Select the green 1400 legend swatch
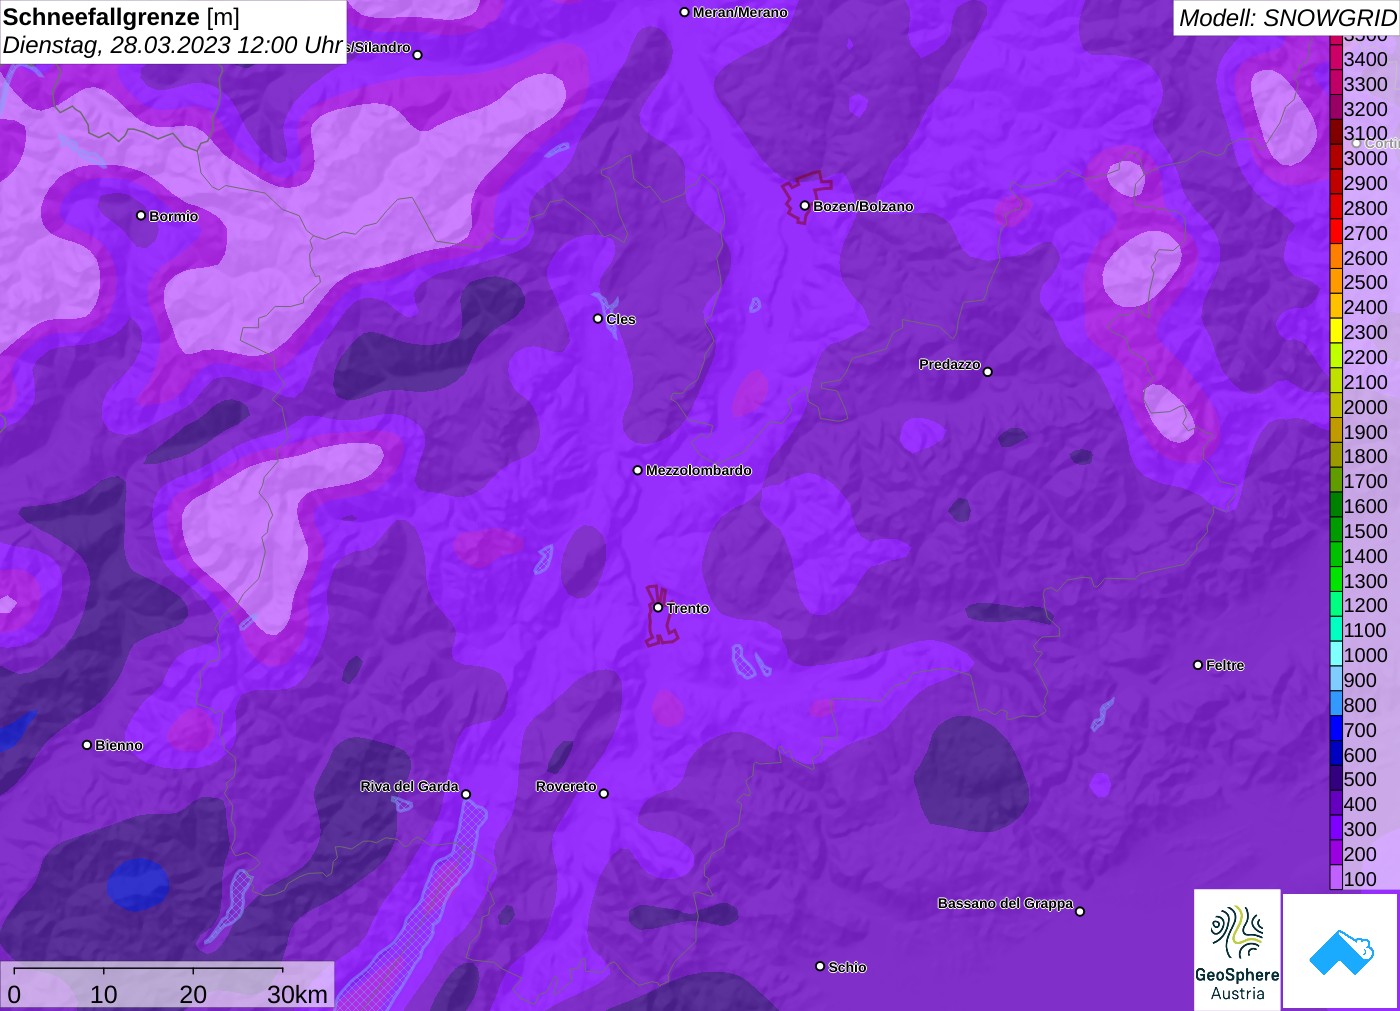 point(1336,556)
